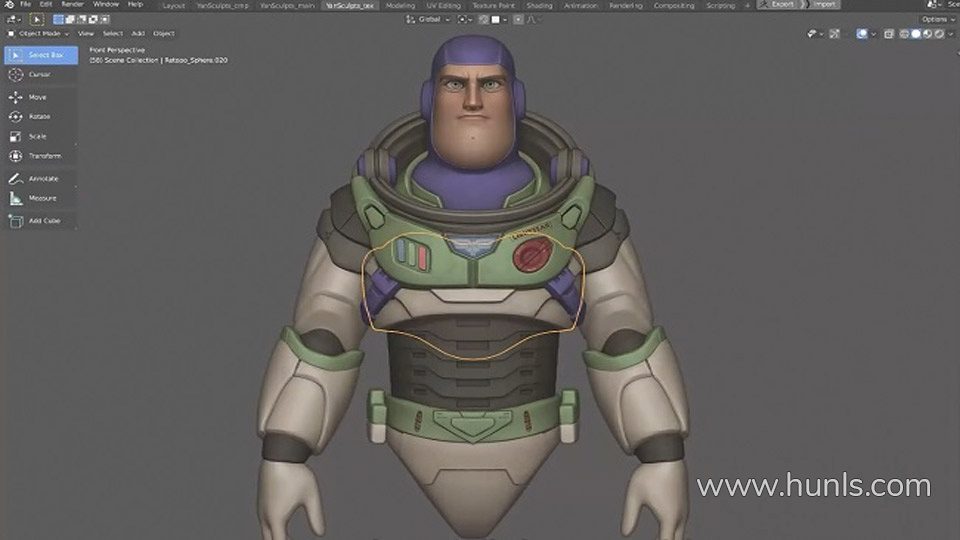Image resolution: width=960 pixels, height=540 pixels.
Task: Select the Add Cube tool
Action: pos(41,221)
